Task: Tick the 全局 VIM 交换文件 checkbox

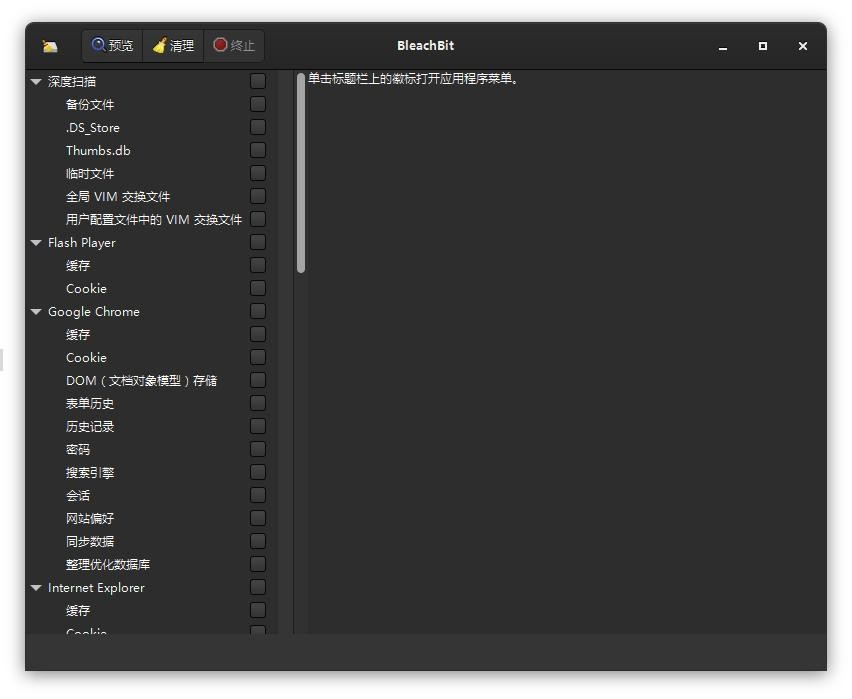Action: pyautogui.click(x=258, y=196)
